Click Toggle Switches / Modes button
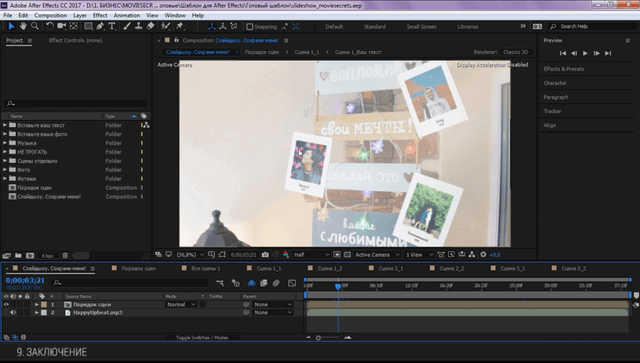Viewport: 640px width, 363px height. point(202,337)
